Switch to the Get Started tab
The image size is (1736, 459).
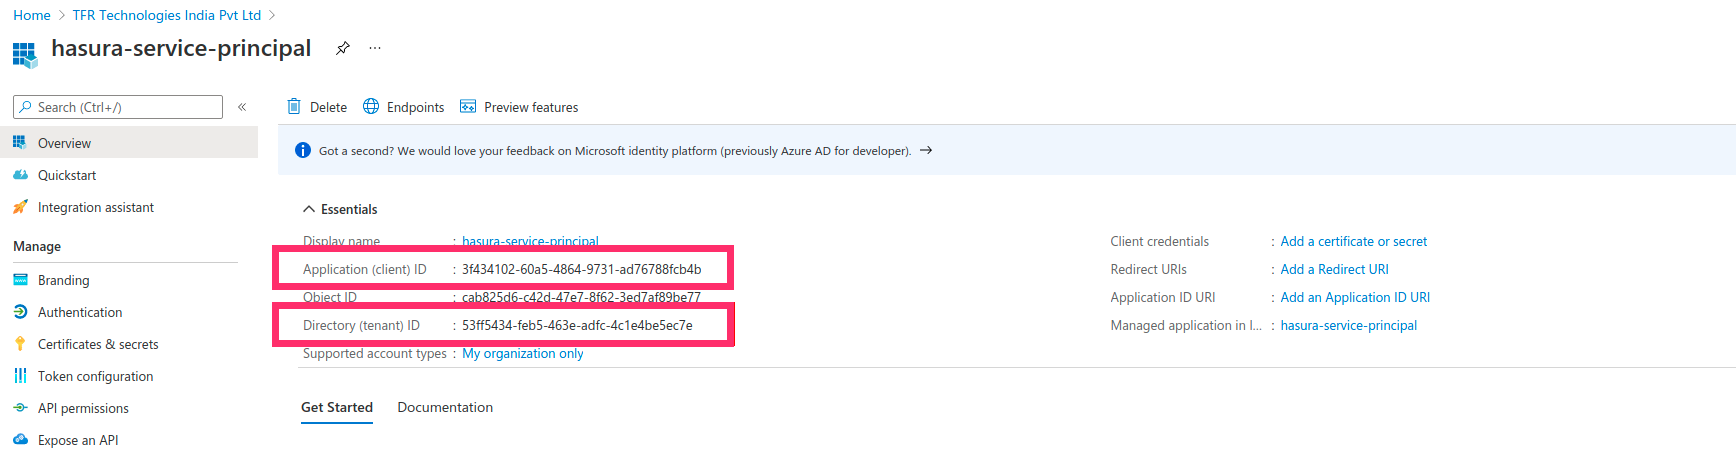pyautogui.click(x=337, y=407)
